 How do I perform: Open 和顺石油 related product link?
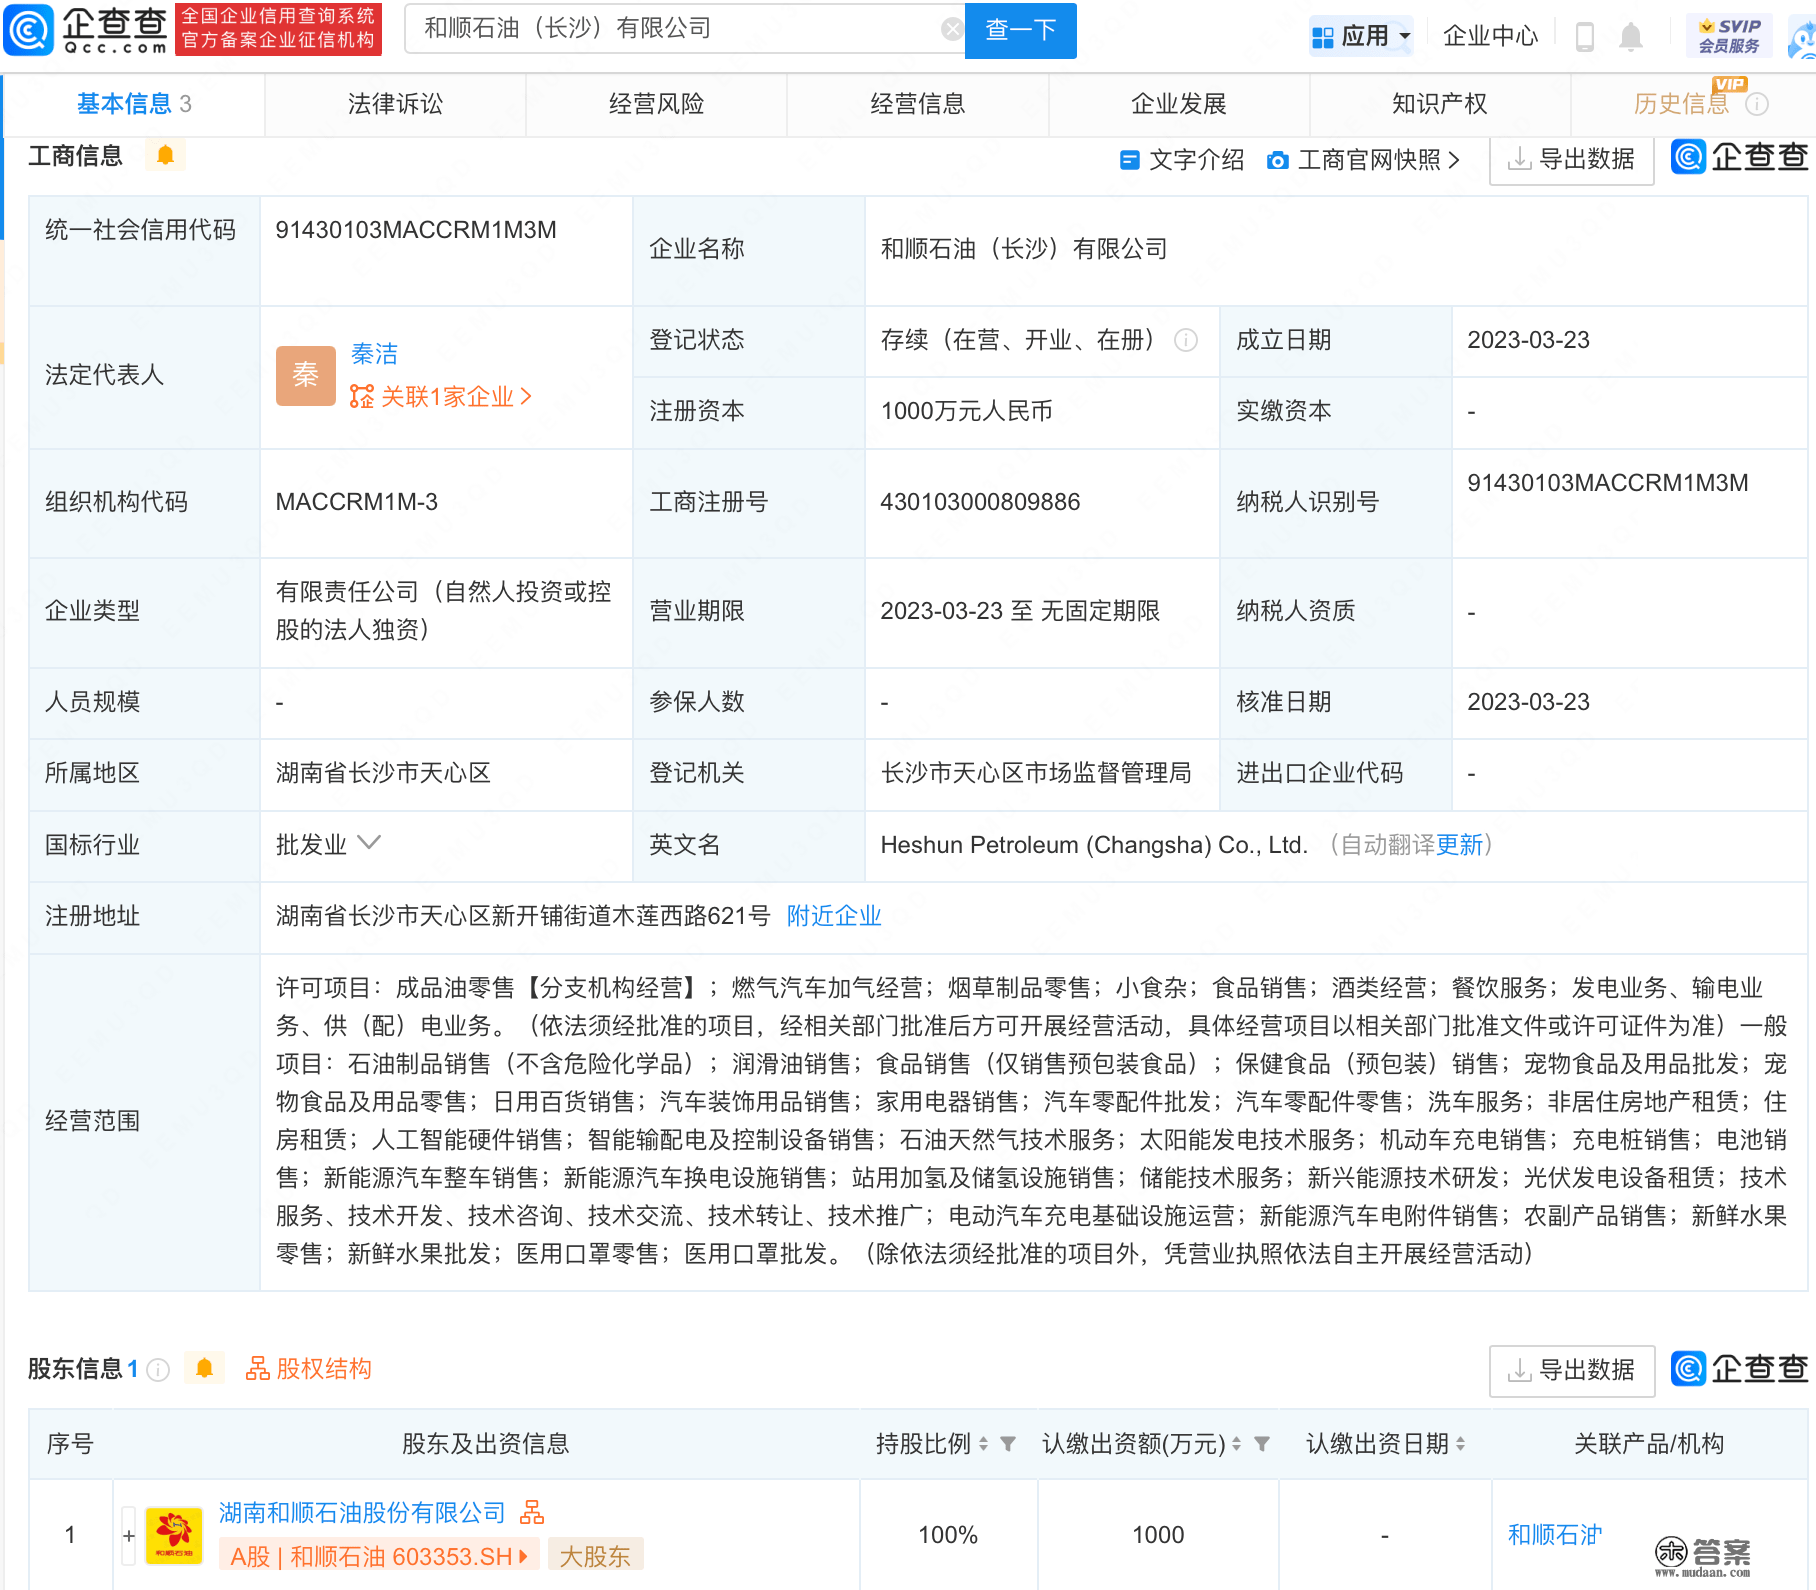[x=1554, y=1535]
